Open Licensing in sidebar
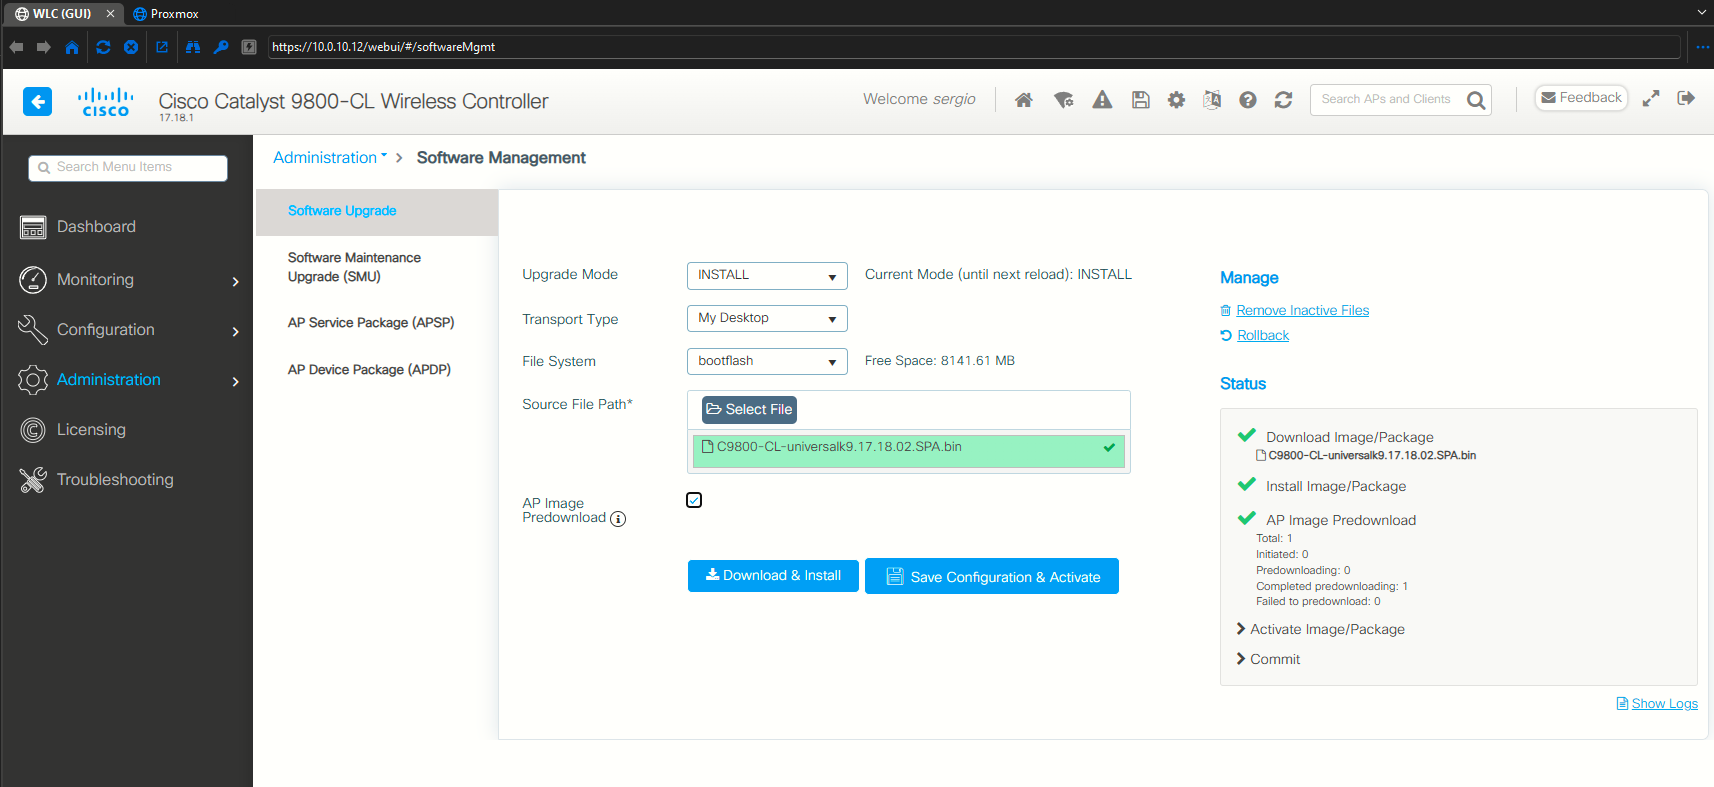 pyautogui.click(x=91, y=430)
